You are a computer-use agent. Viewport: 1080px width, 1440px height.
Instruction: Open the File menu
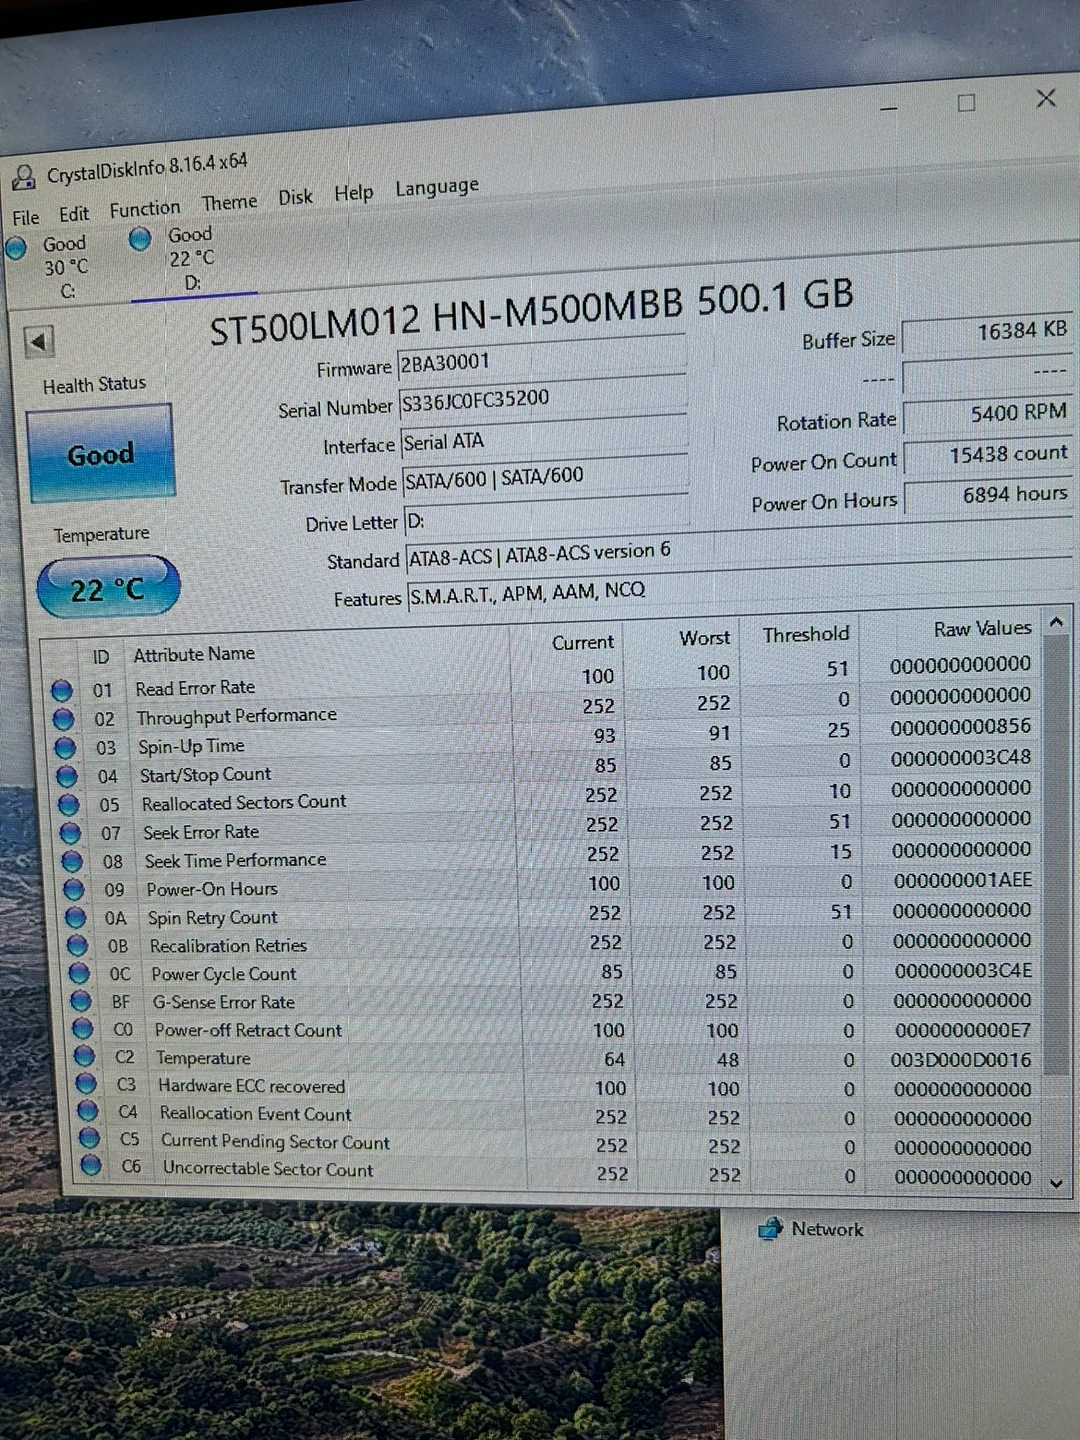pos(26,217)
